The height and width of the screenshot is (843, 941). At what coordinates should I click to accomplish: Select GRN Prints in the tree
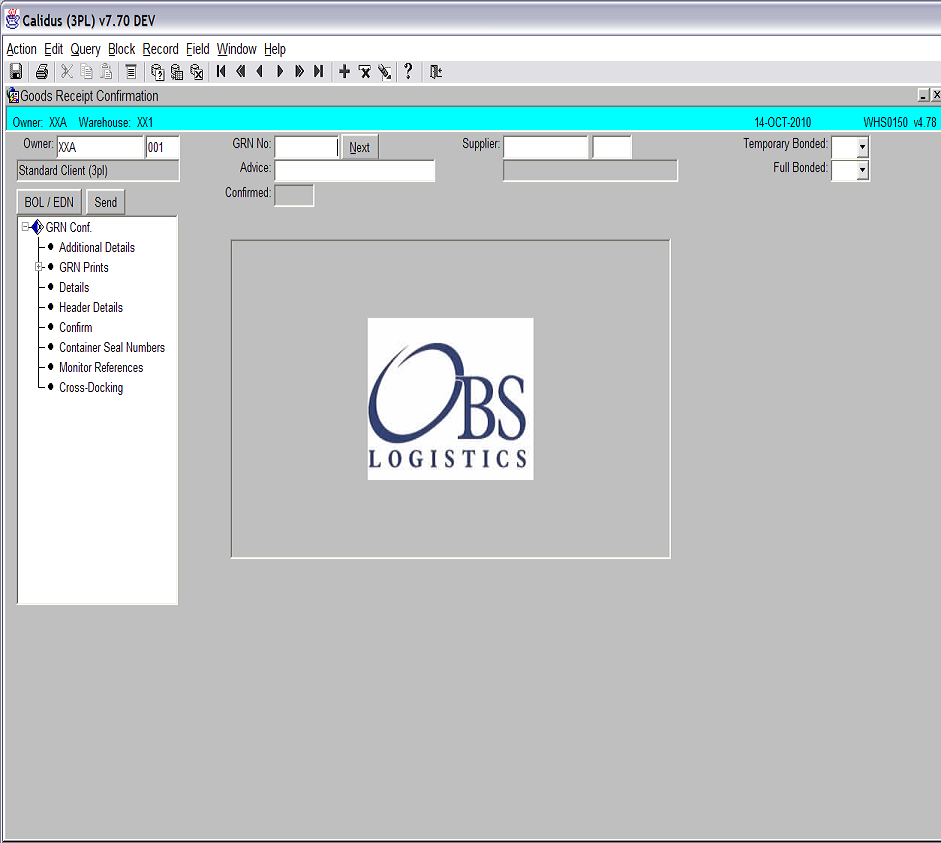(x=83, y=267)
